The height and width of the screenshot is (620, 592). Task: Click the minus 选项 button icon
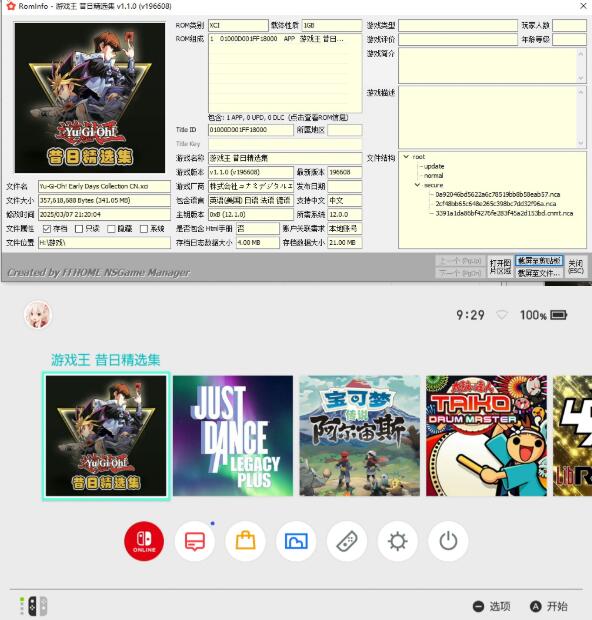click(478, 606)
